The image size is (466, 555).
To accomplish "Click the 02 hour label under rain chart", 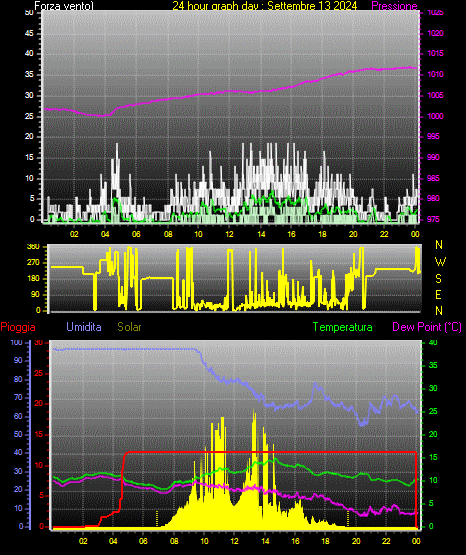I will pyautogui.click(x=83, y=541).
